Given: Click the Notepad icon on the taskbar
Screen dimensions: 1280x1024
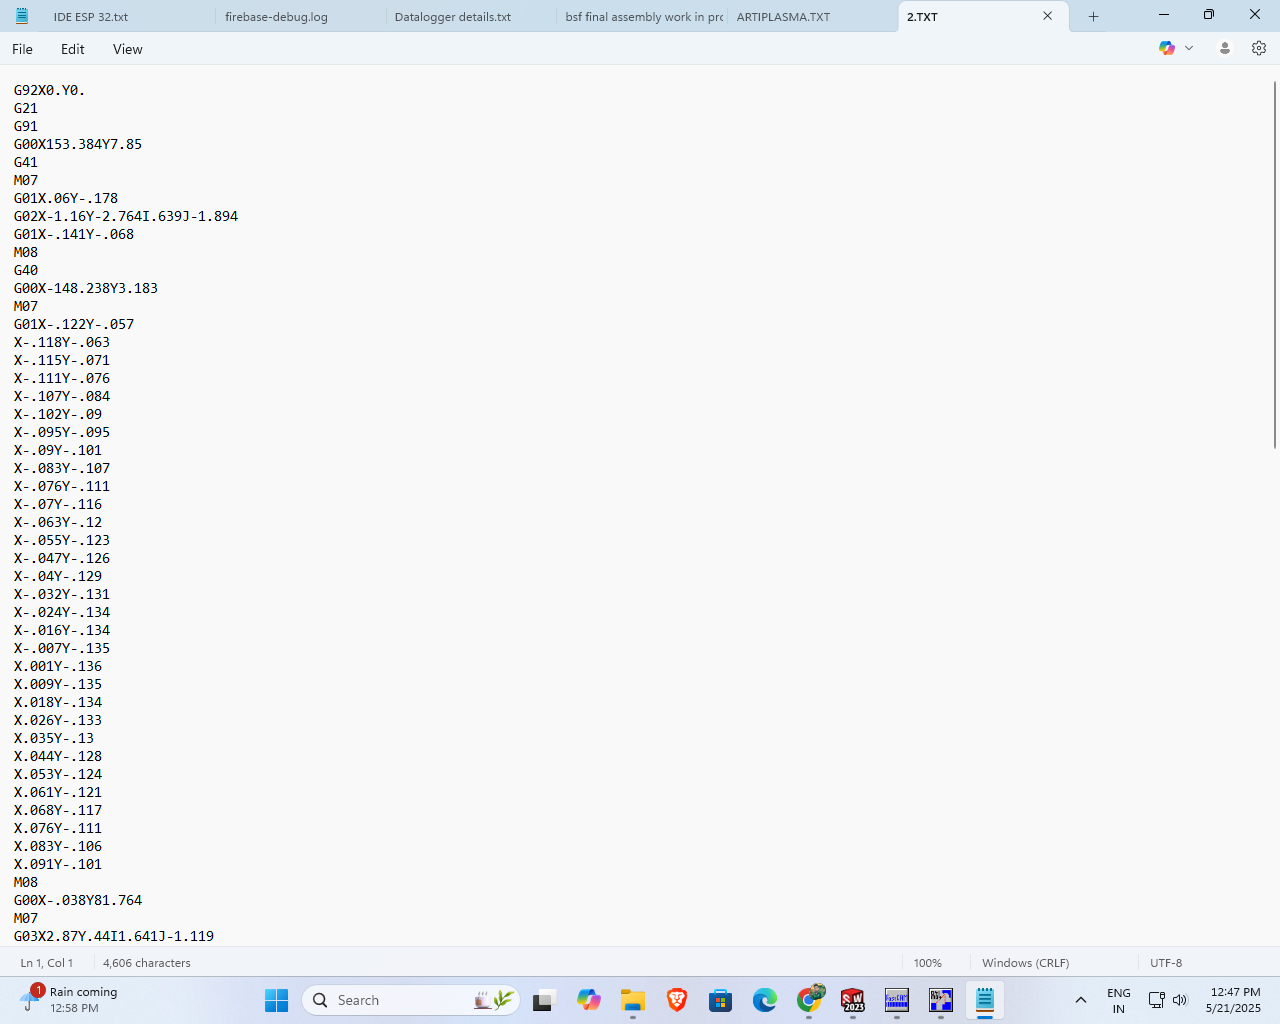Looking at the screenshot, I should (x=985, y=1000).
